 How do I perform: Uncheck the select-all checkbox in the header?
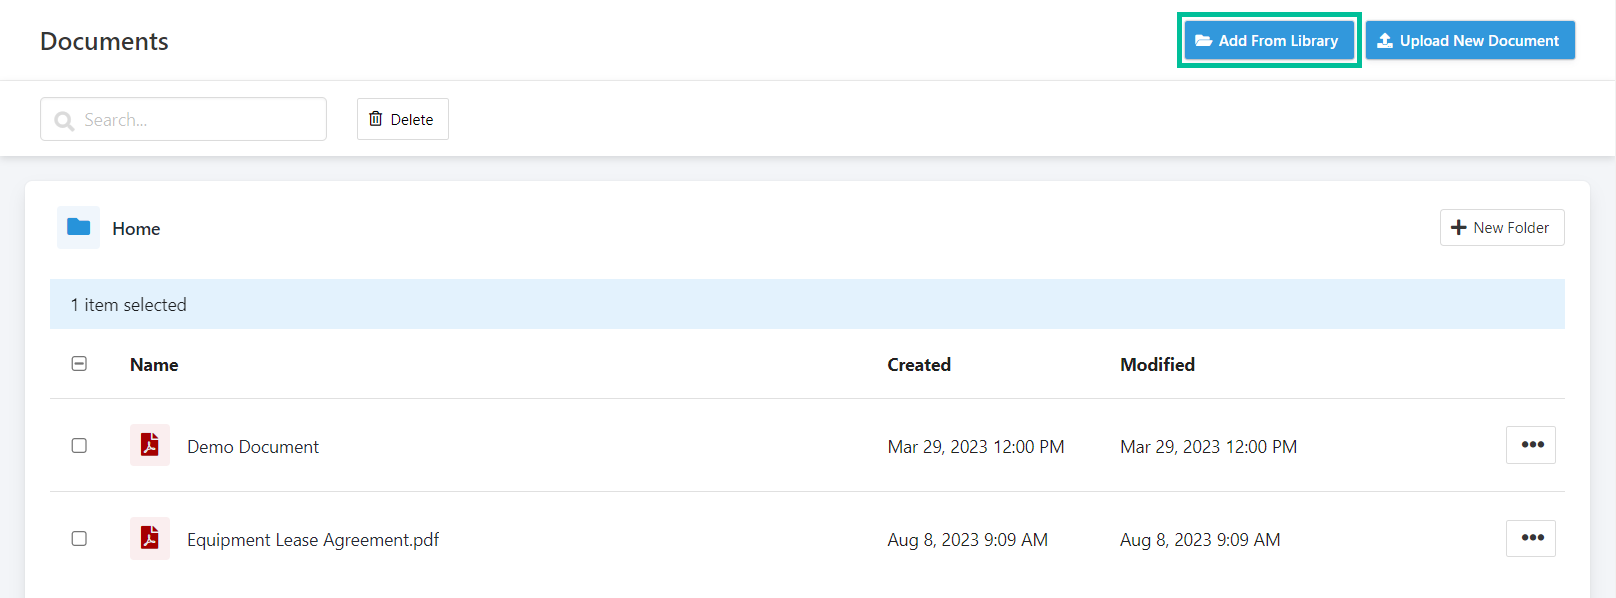(x=79, y=364)
